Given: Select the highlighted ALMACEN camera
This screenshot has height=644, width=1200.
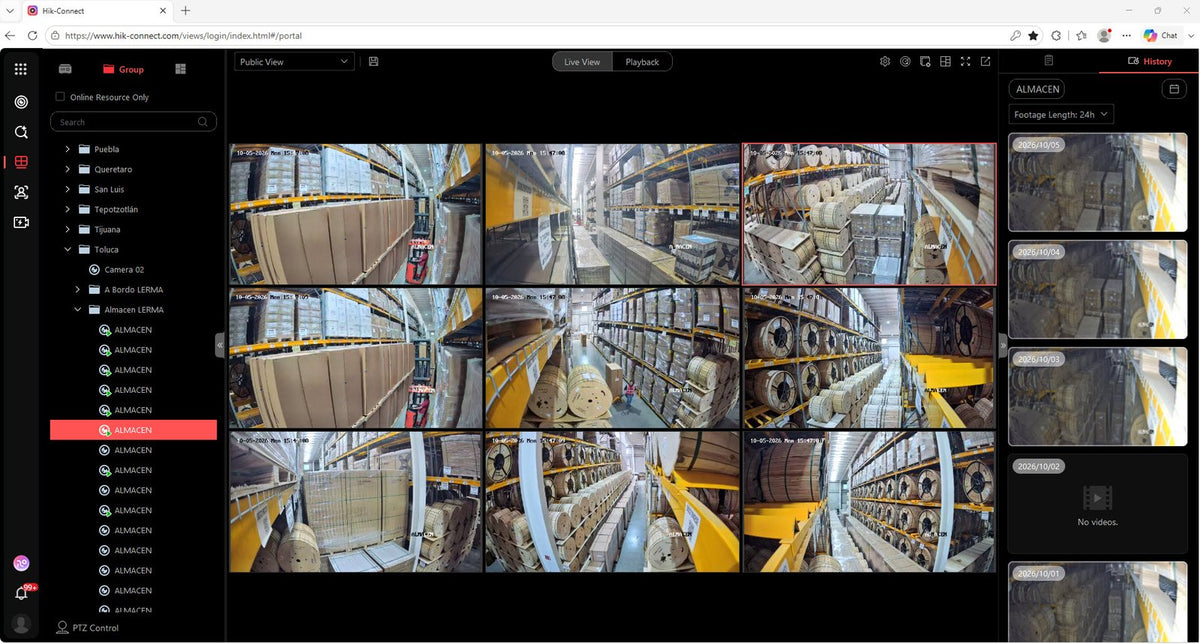Looking at the screenshot, I should [133, 430].
